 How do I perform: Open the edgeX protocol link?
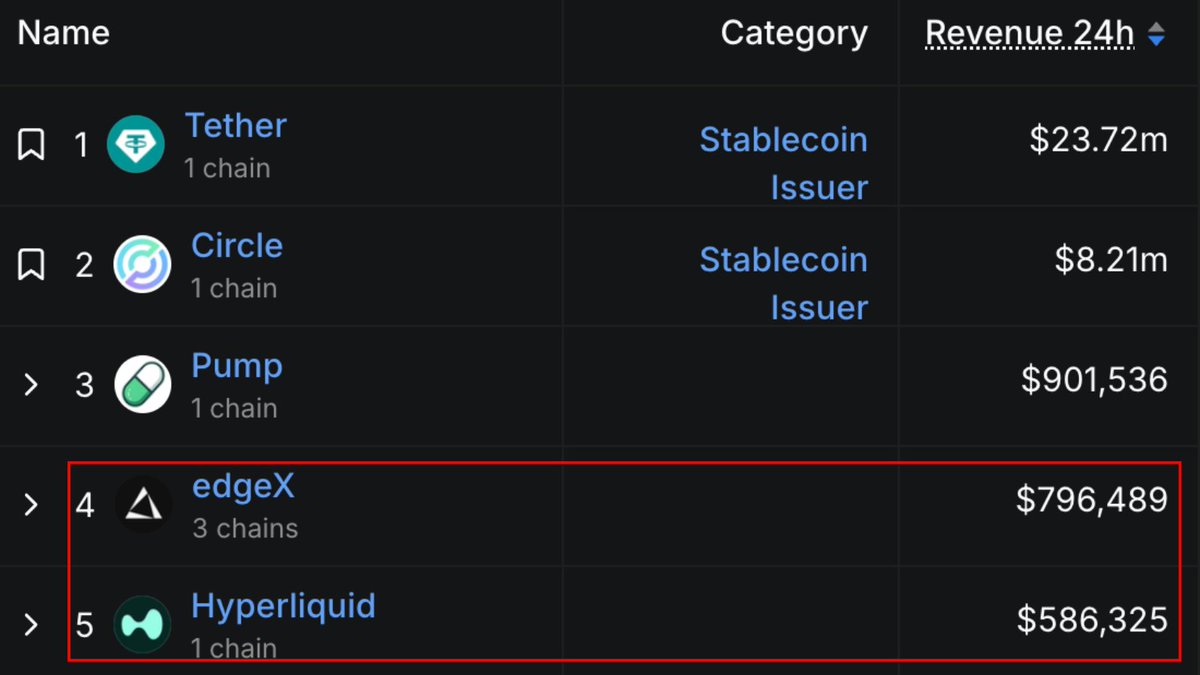point(243,486)
